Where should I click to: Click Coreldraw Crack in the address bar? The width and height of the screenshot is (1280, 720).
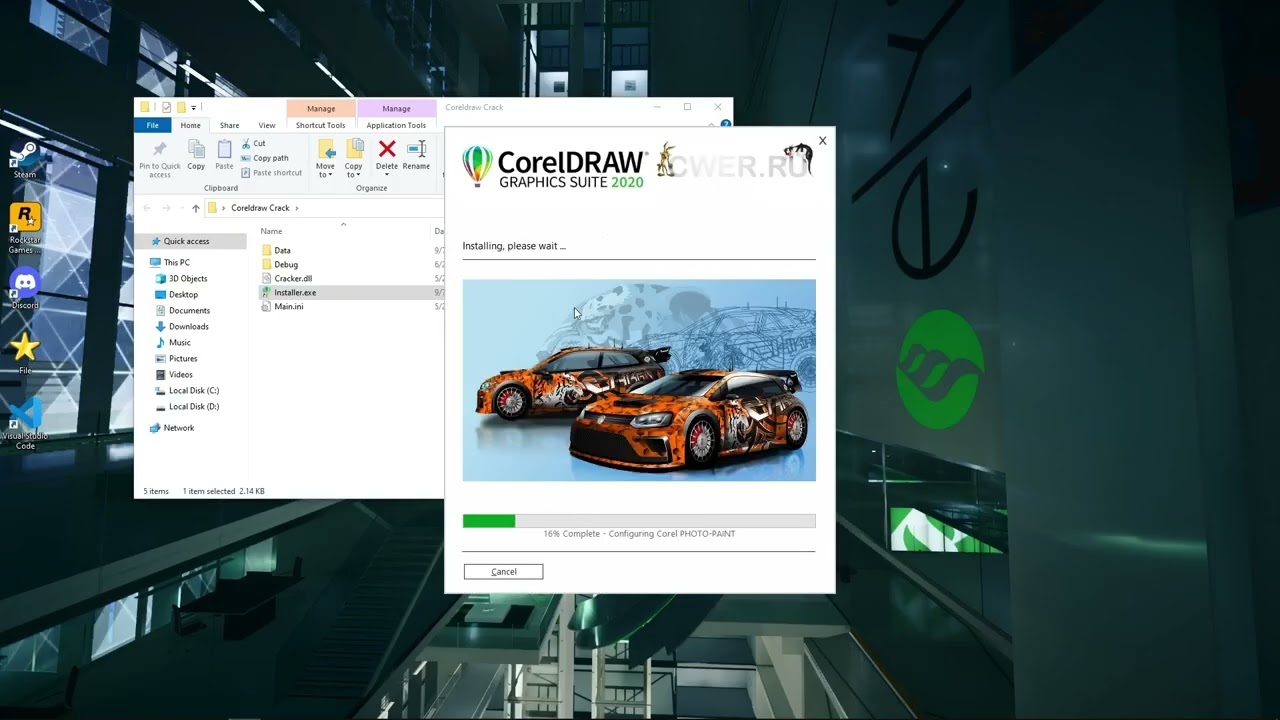[x=260, y=208]
